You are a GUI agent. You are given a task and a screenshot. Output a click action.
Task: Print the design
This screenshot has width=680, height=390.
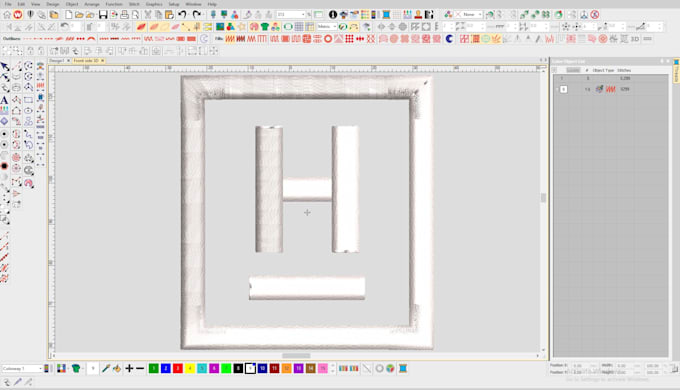(x=124, y=15)
